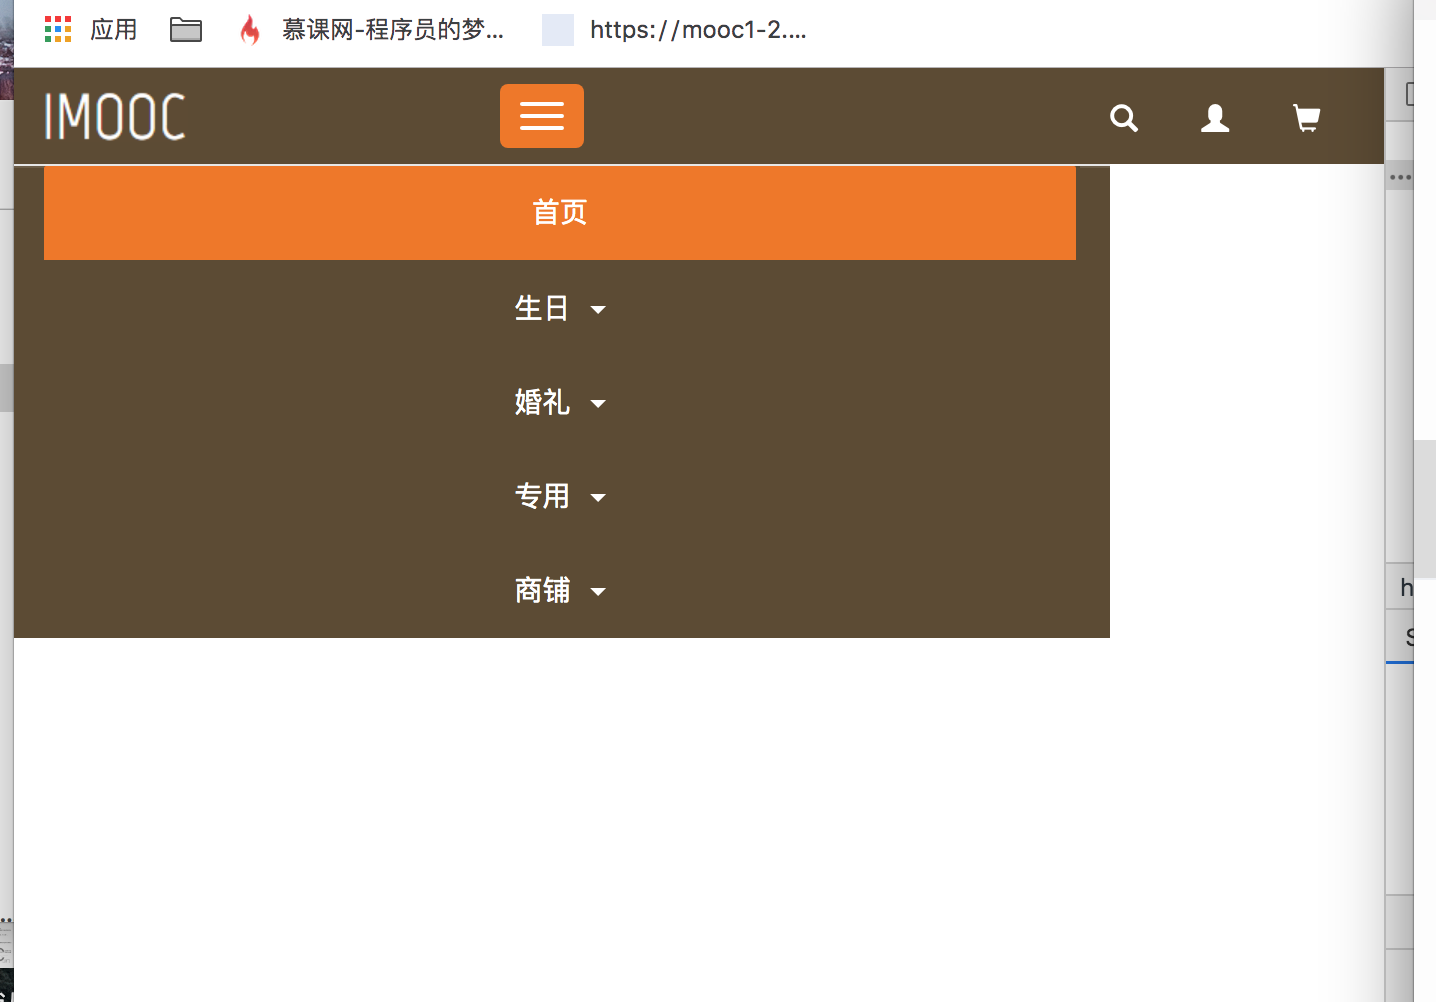This screenshot has height=1002, width=1436.
Task: Click the user account icon
Action: pyautogui.click(x=1214, y=118)
